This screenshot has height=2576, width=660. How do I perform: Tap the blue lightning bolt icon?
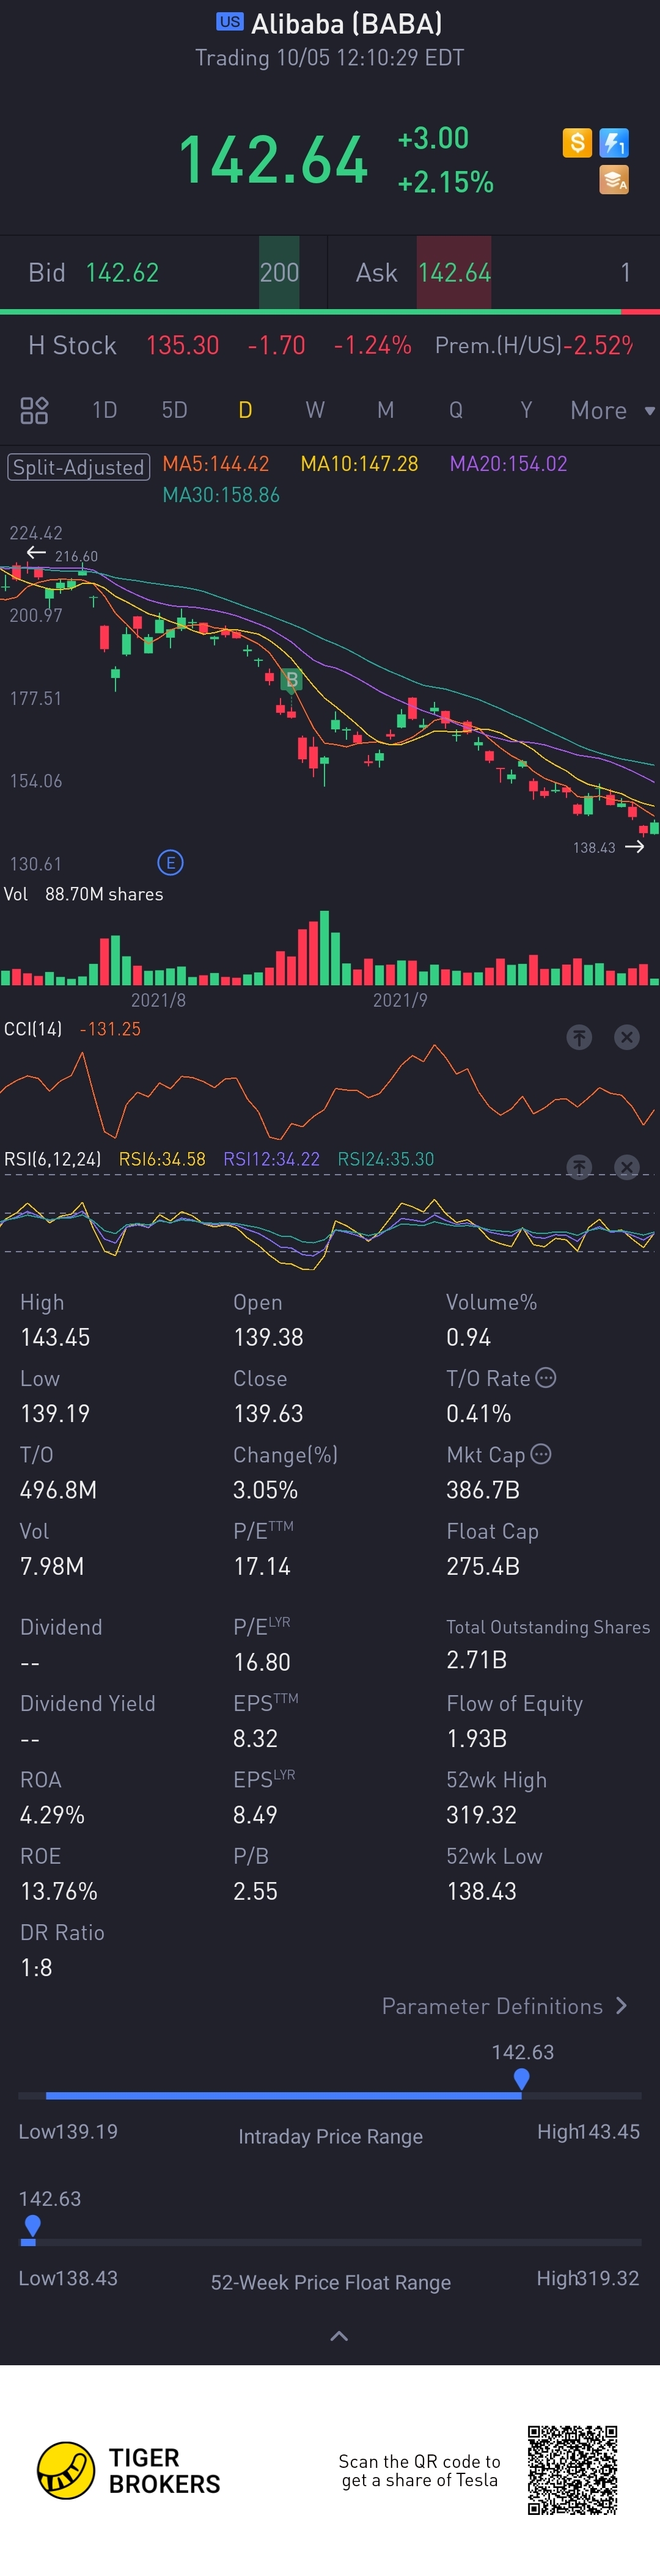click(x=614, y=143)
